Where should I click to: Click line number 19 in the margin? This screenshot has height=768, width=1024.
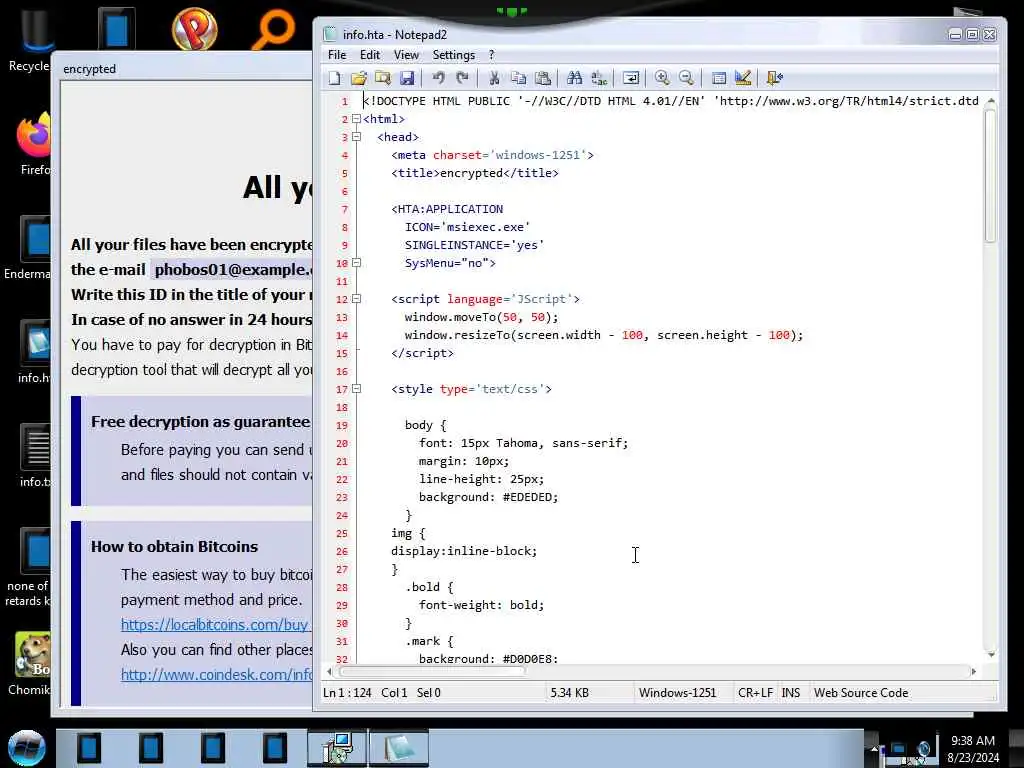pos(342,426)
